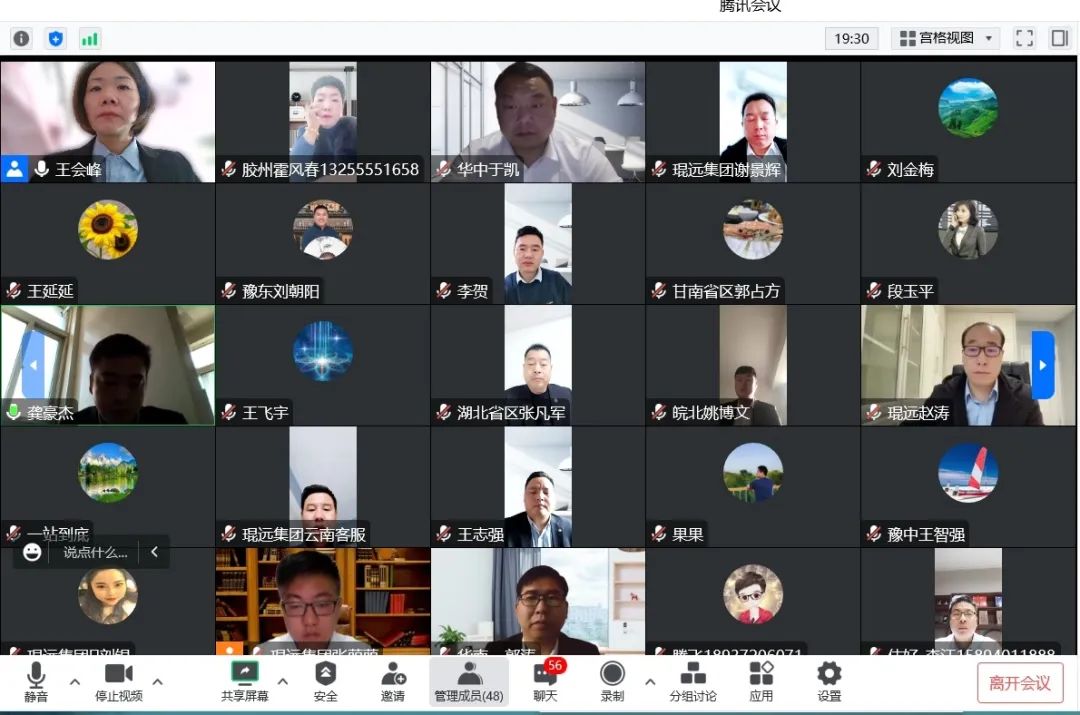Go to previous page of participants
This screenshot has width=1080, height=715.
click(33, 365)
